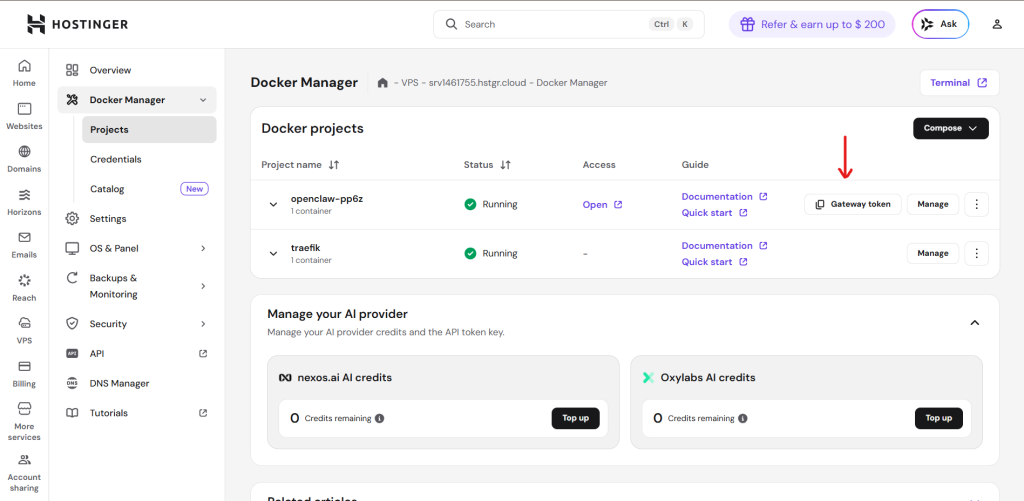Click Manage for openclaw-pp6z
Screen dimensions: 1024x501
(933, 204)
